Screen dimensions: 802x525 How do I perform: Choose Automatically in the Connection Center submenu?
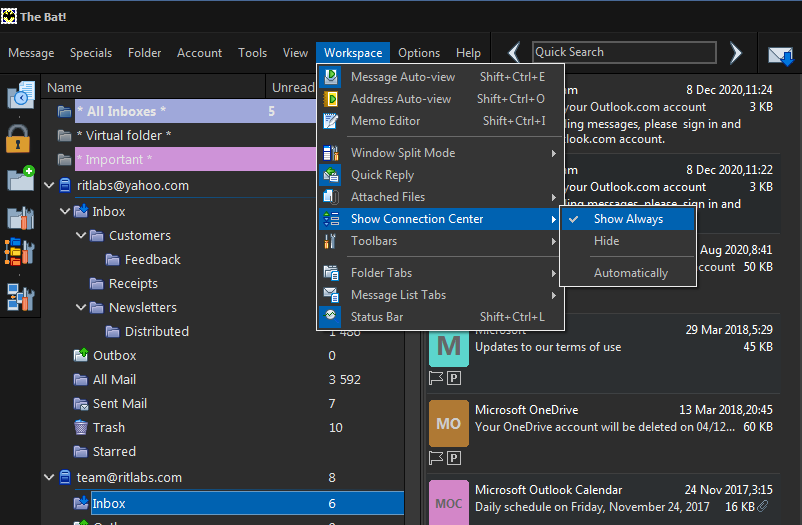(628, 273)
